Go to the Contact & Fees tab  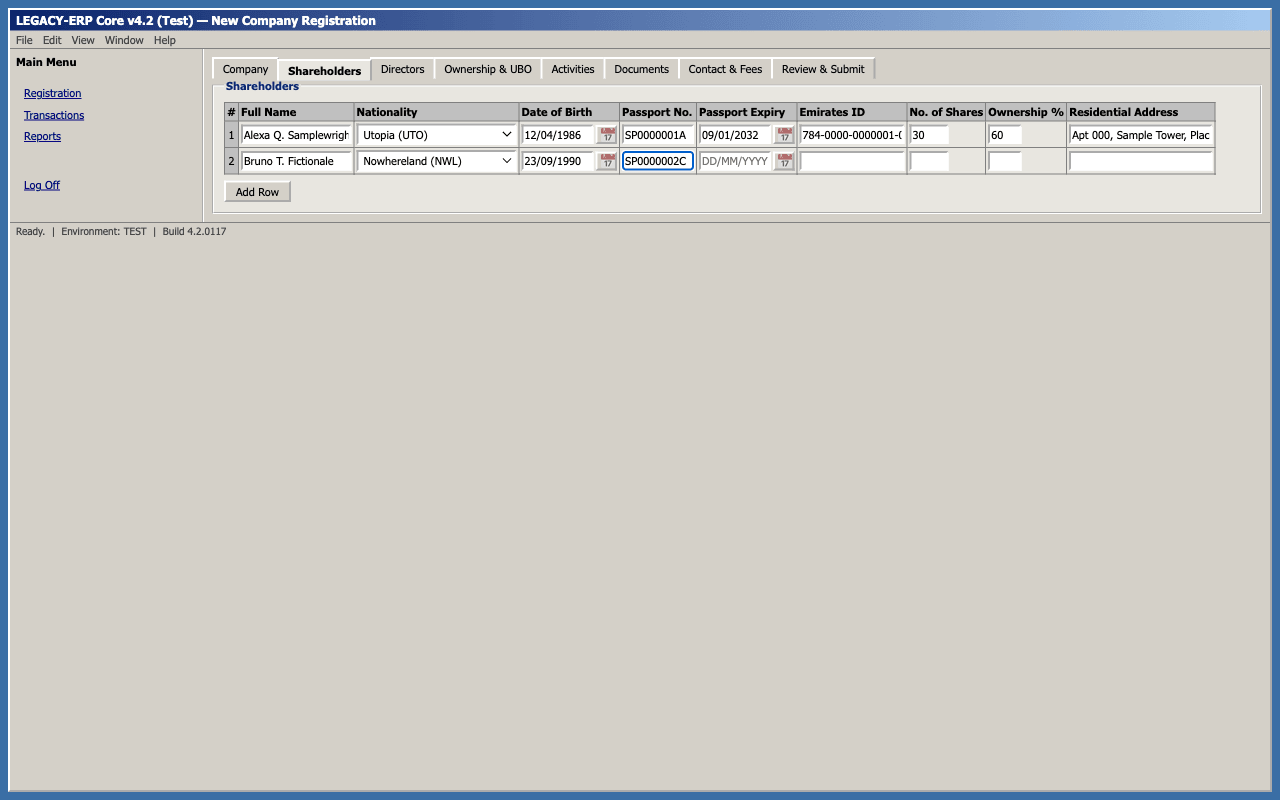point(725,69)
